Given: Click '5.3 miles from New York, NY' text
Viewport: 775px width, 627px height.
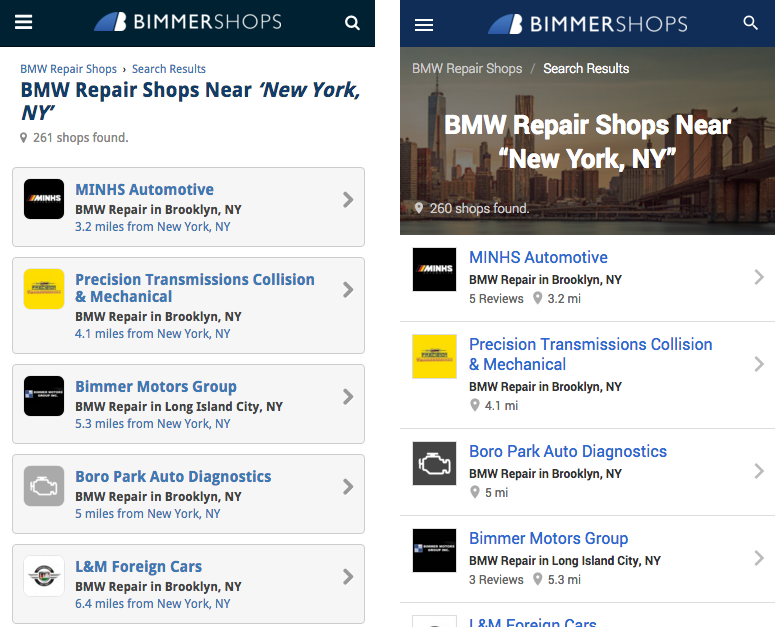Looking at the screenshot, I should [x=153, y=423].
